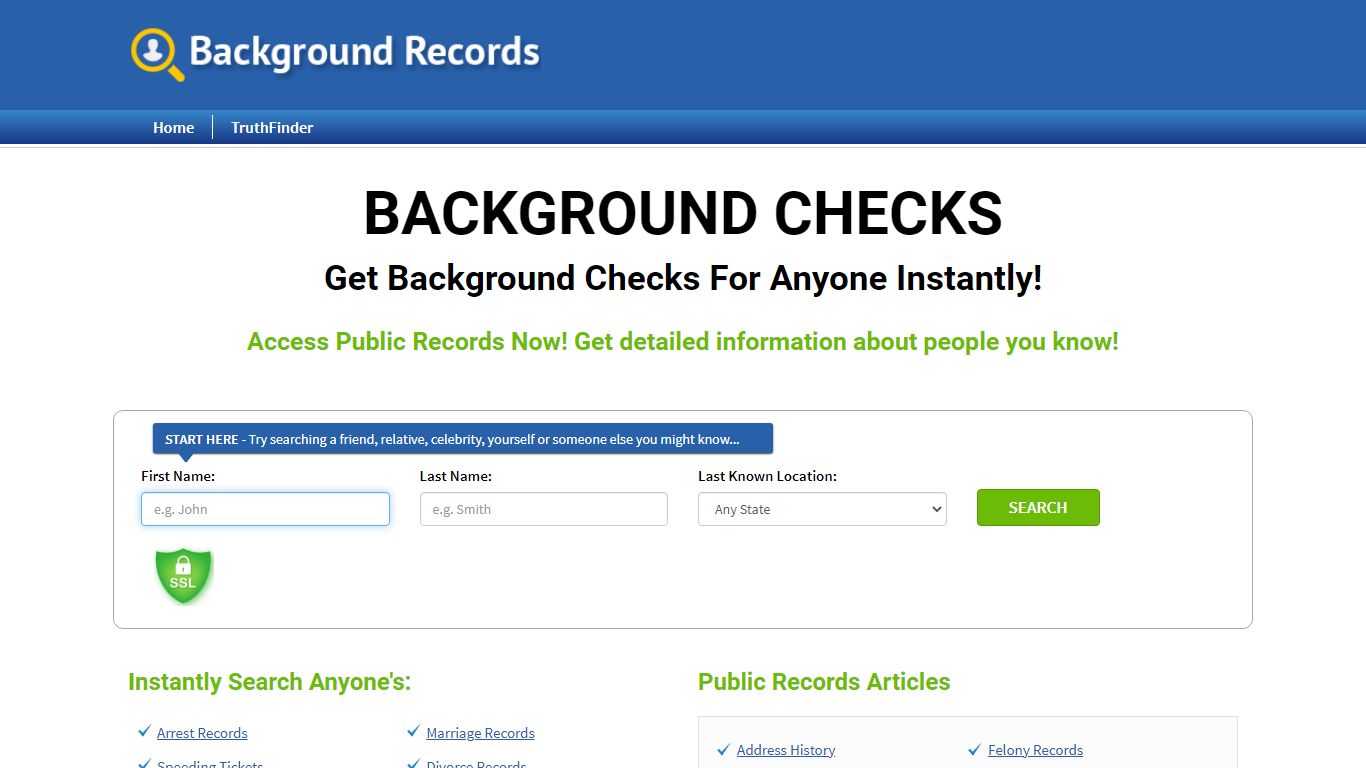
Task: Open the Address History article link
Action: point(786,750)
